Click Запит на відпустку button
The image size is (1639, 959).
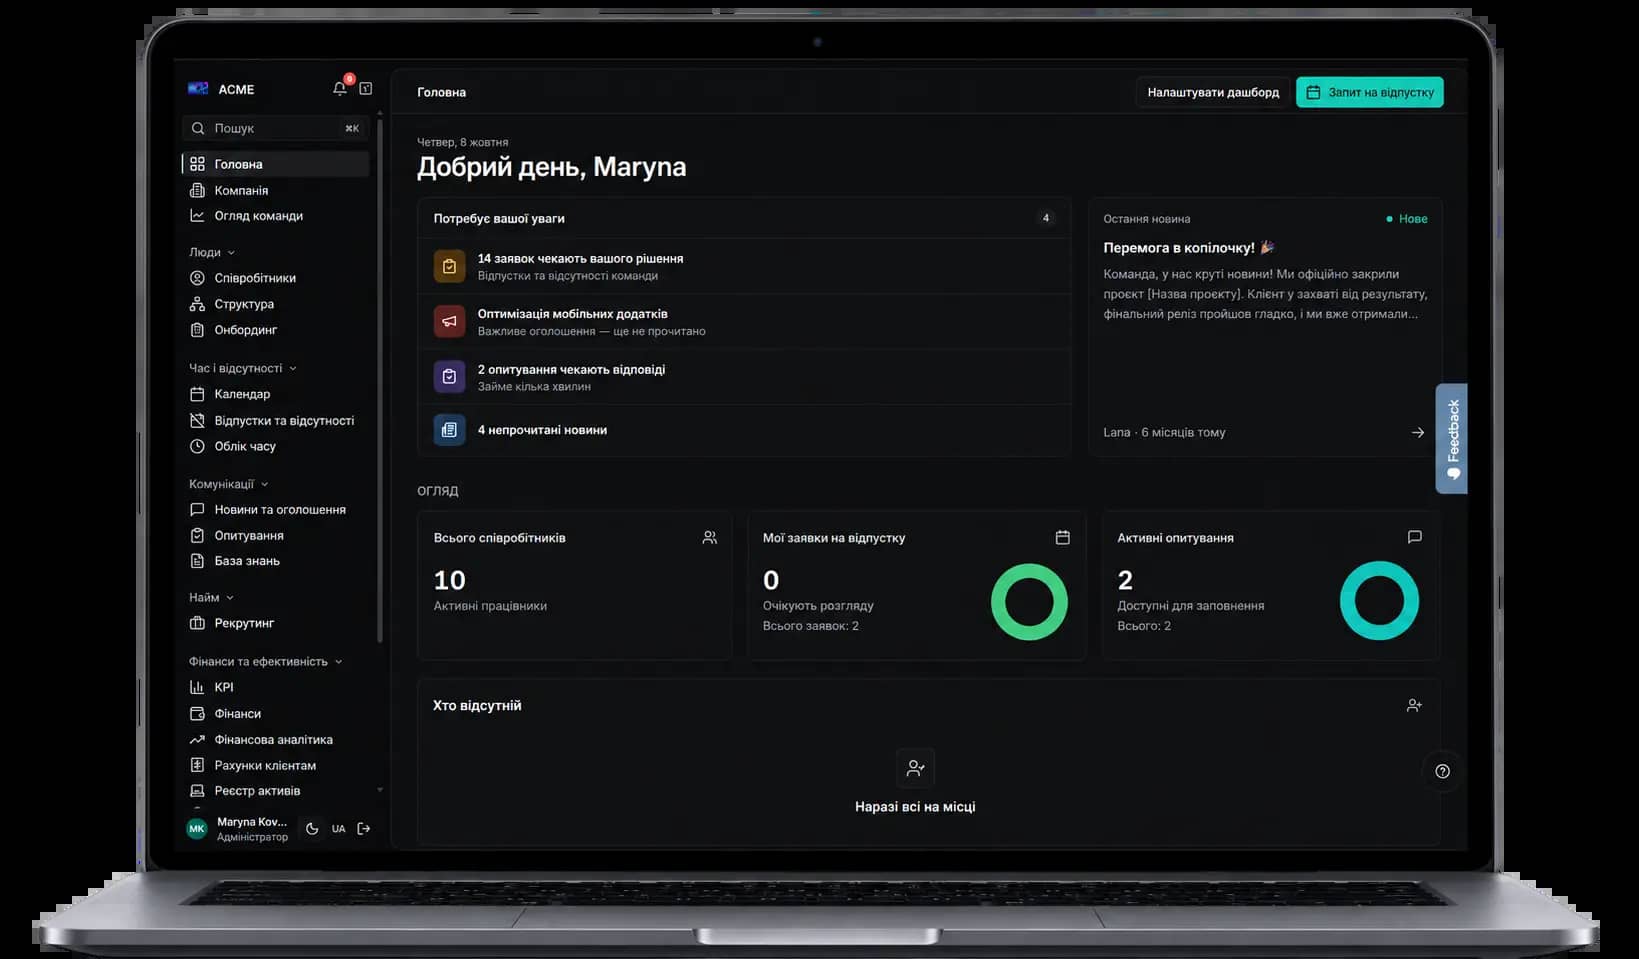1370,92
